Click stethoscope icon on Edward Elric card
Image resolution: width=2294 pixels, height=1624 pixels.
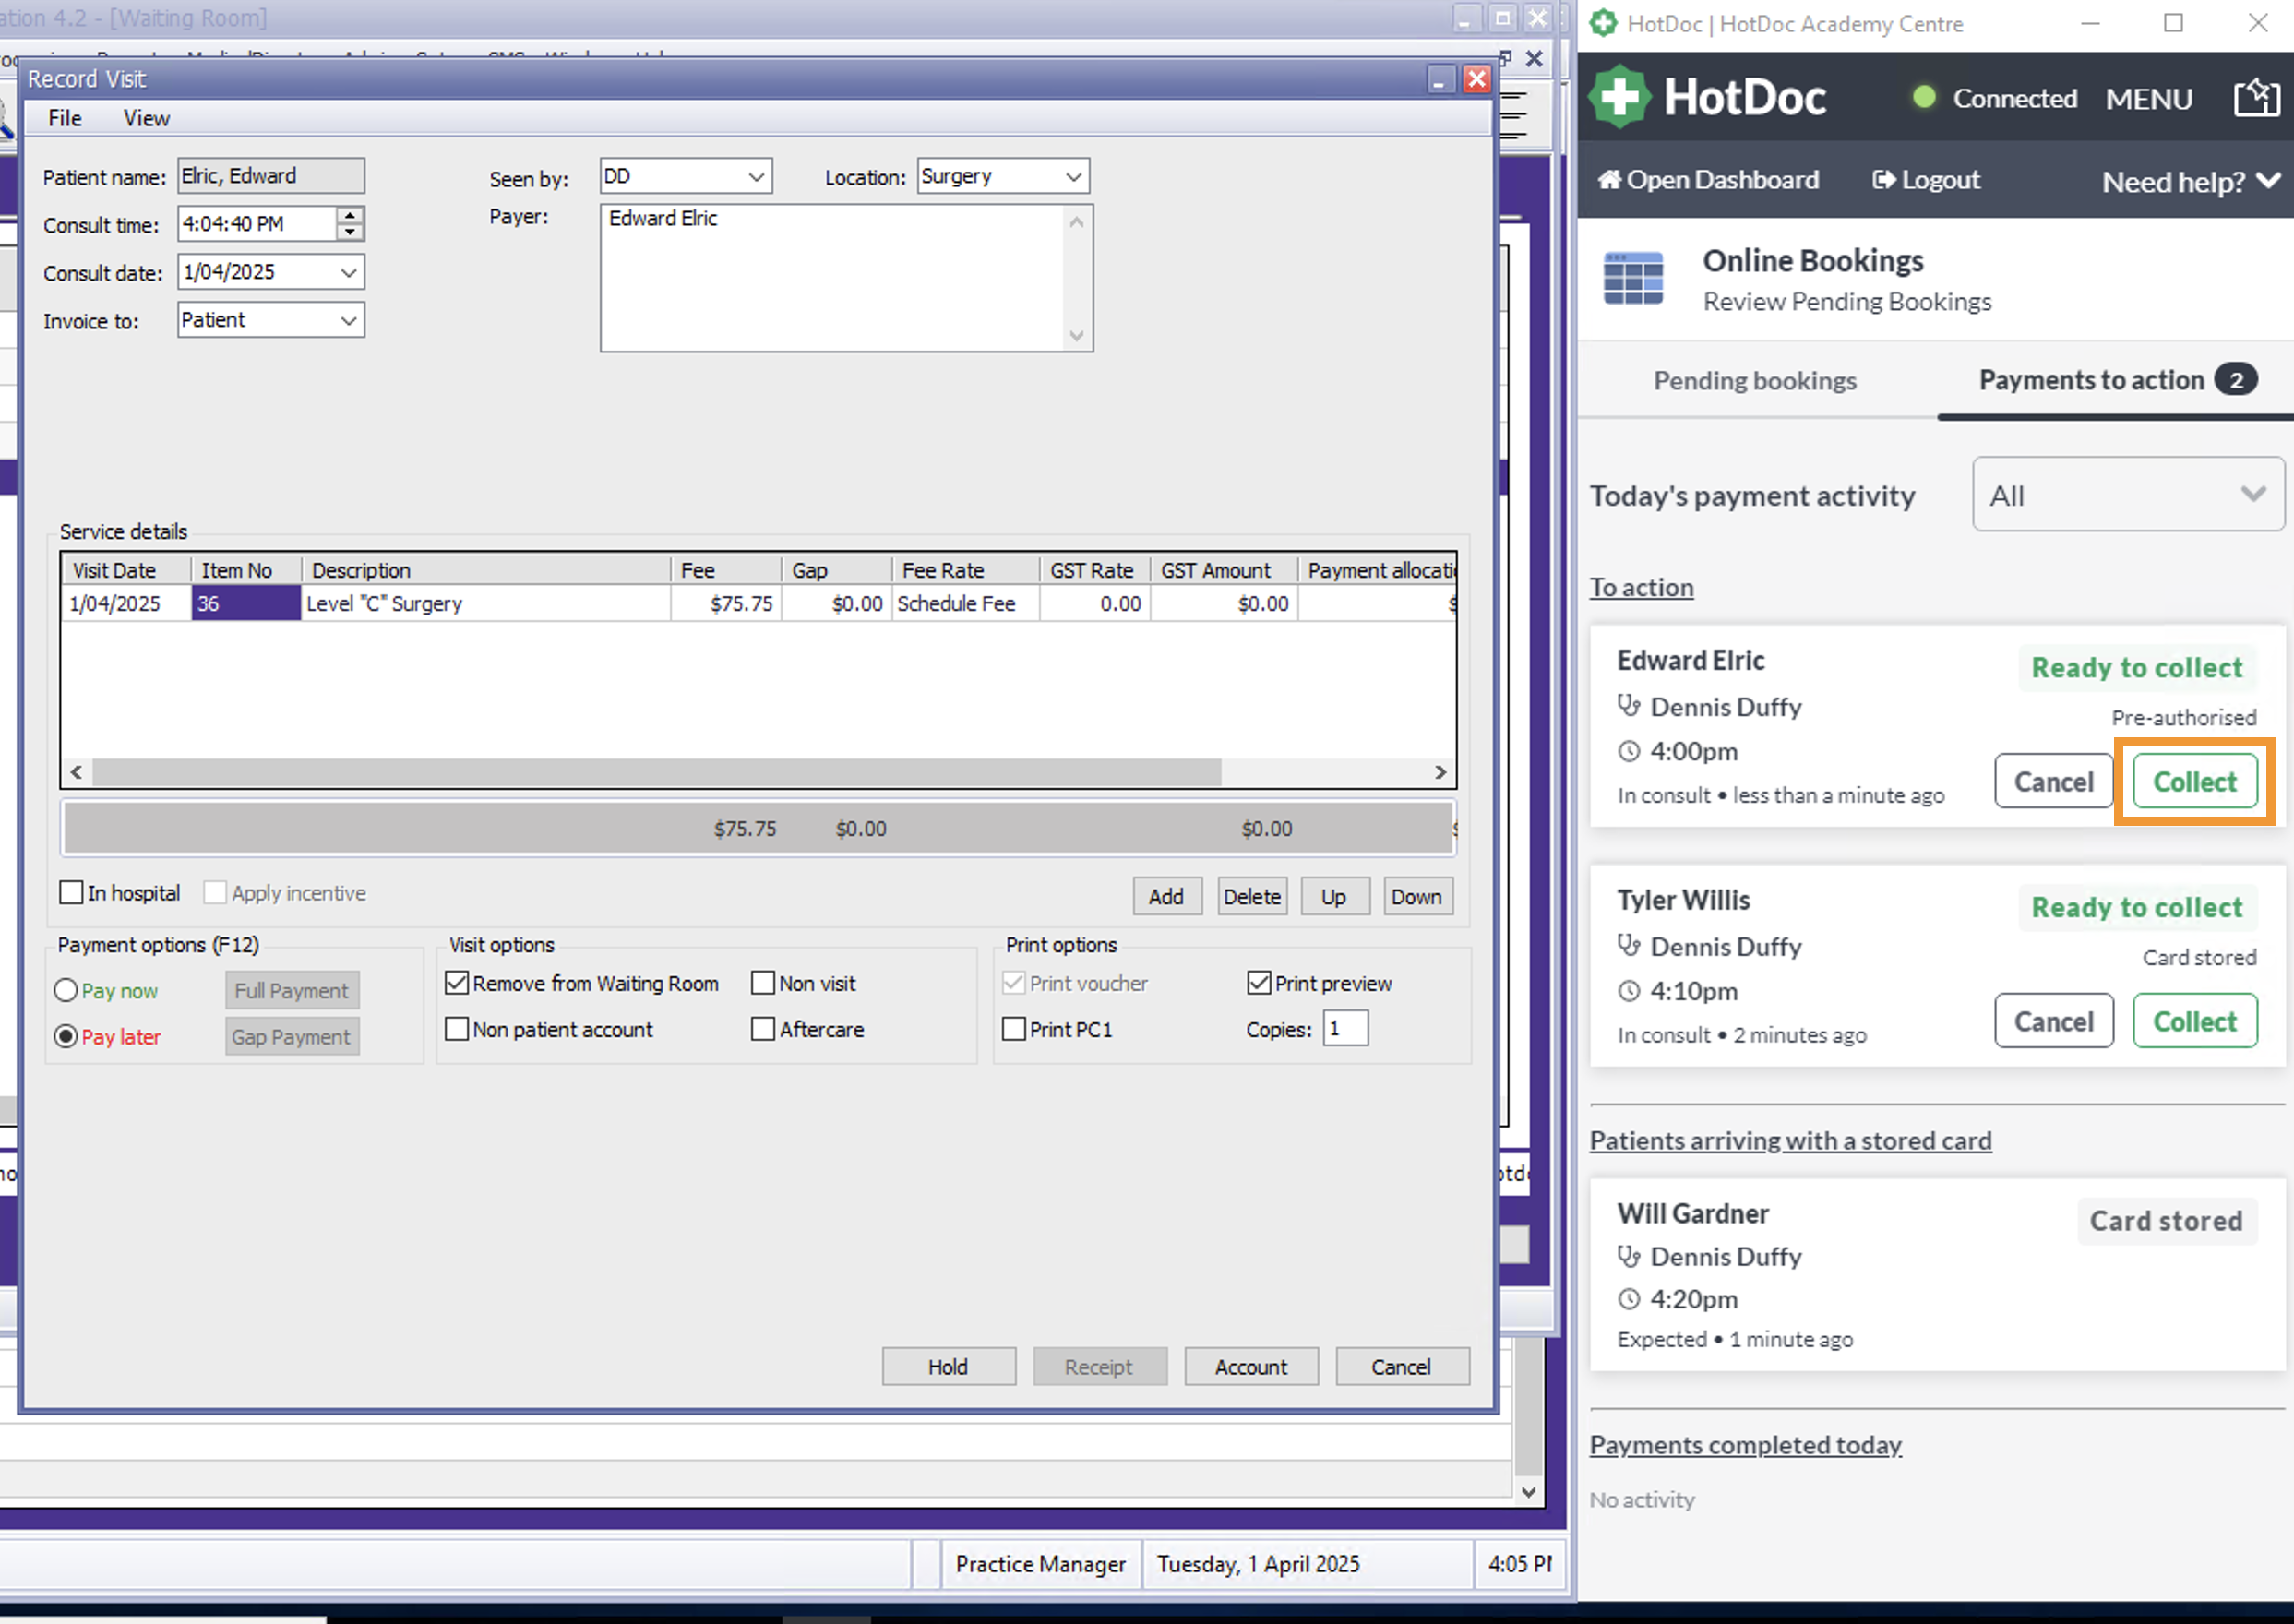pos(1629,706)
